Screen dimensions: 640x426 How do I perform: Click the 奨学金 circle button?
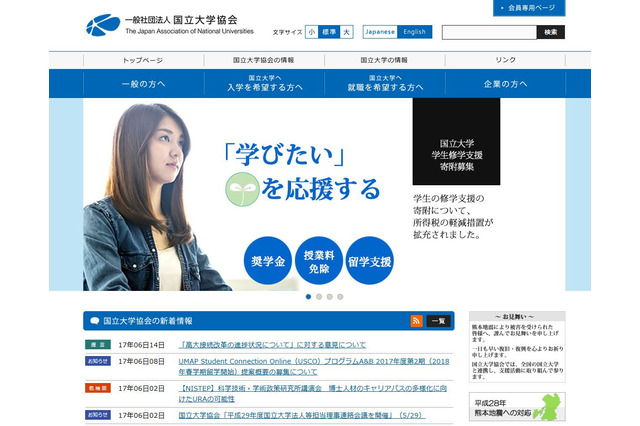click(x=268, y=261)
